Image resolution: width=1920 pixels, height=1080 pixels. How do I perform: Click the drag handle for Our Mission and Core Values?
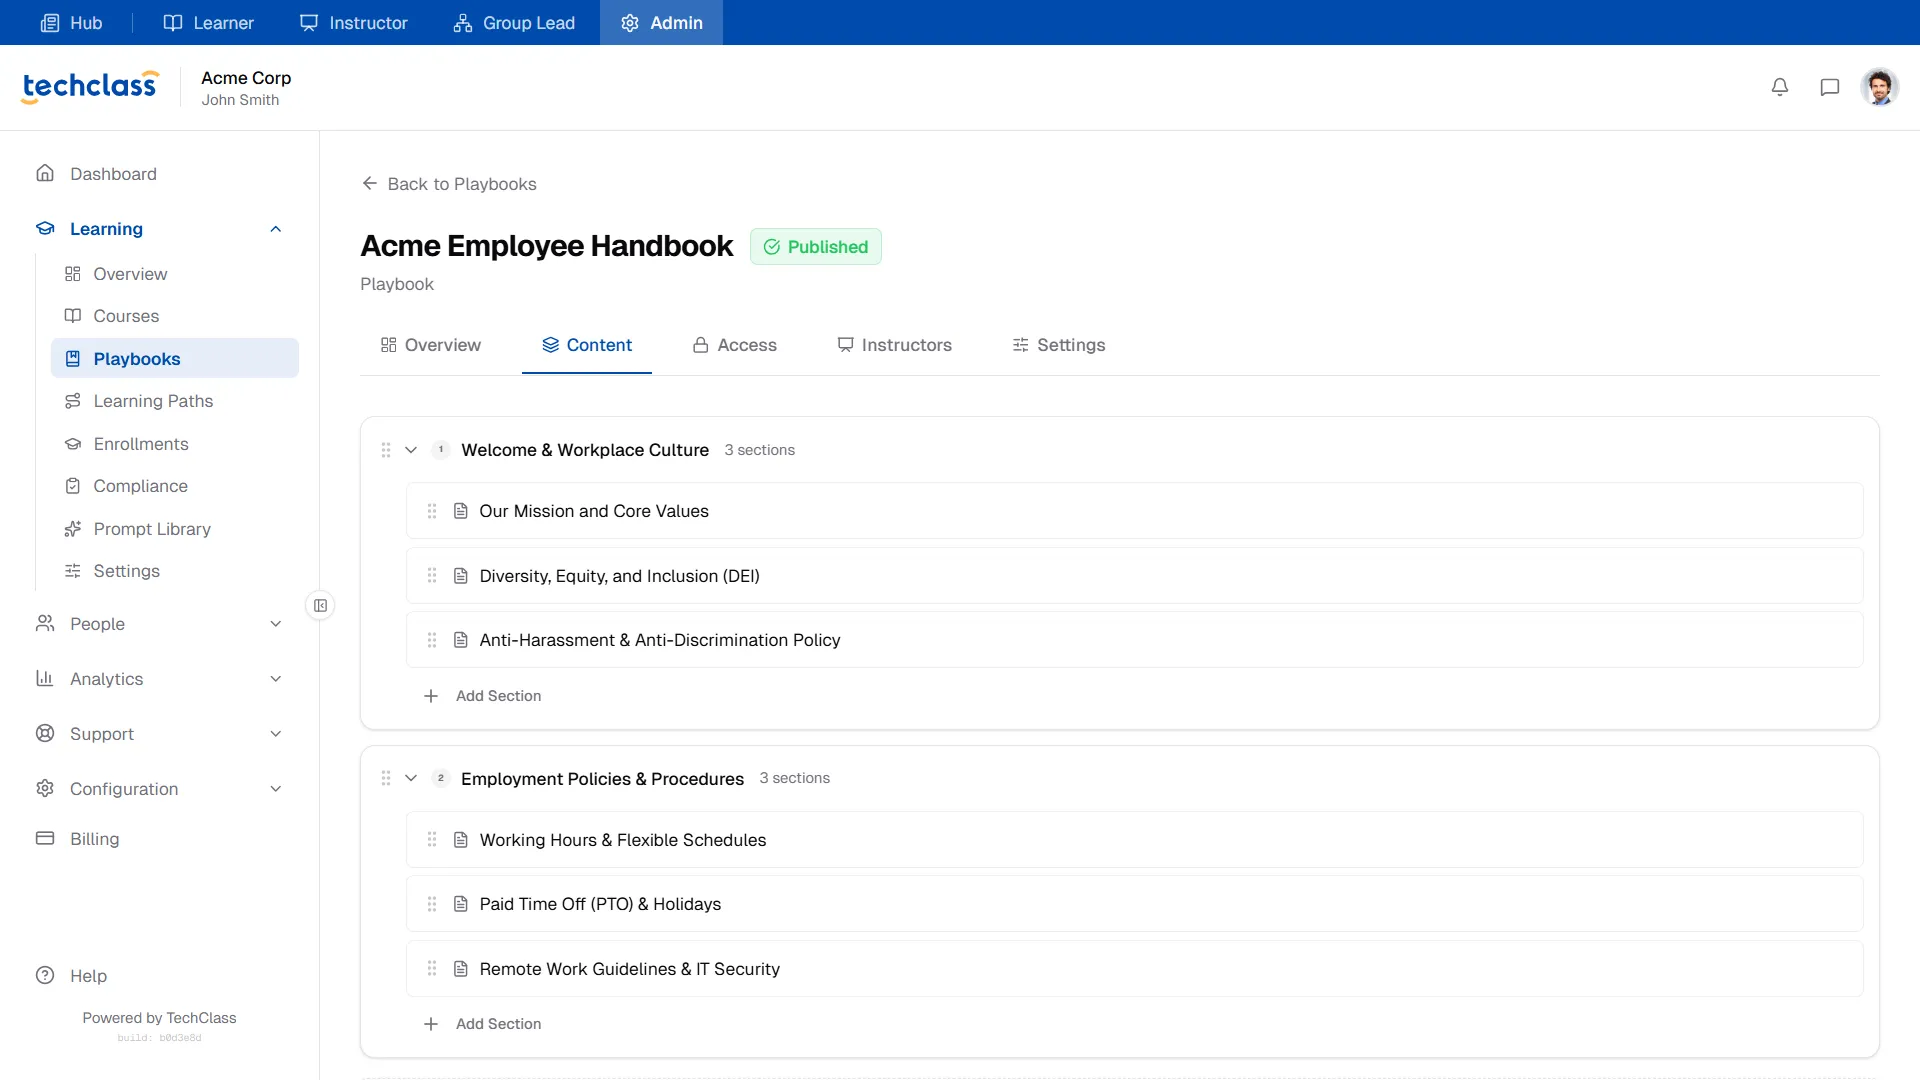[x=432, y=511]
